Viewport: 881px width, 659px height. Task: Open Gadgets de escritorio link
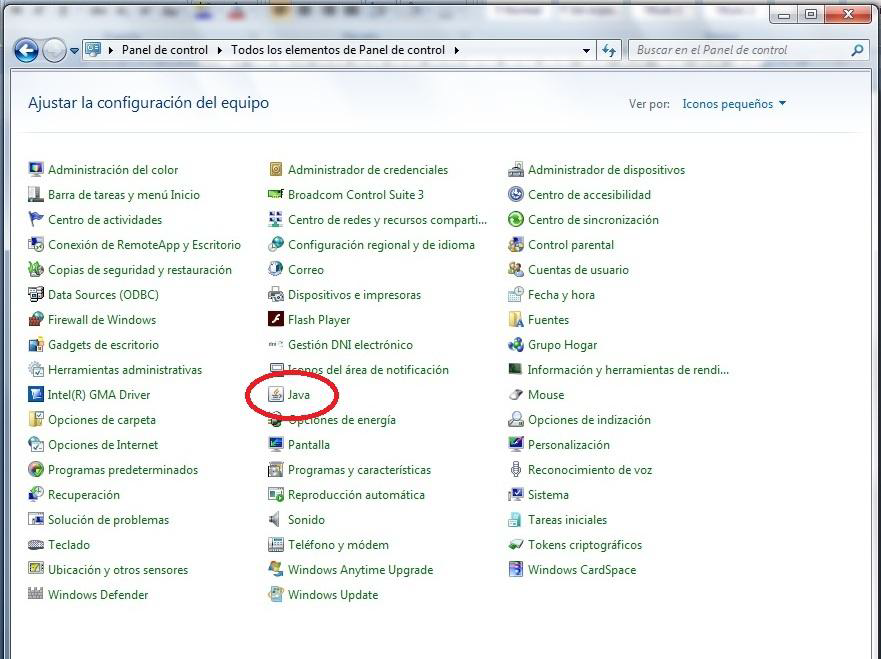103,344
